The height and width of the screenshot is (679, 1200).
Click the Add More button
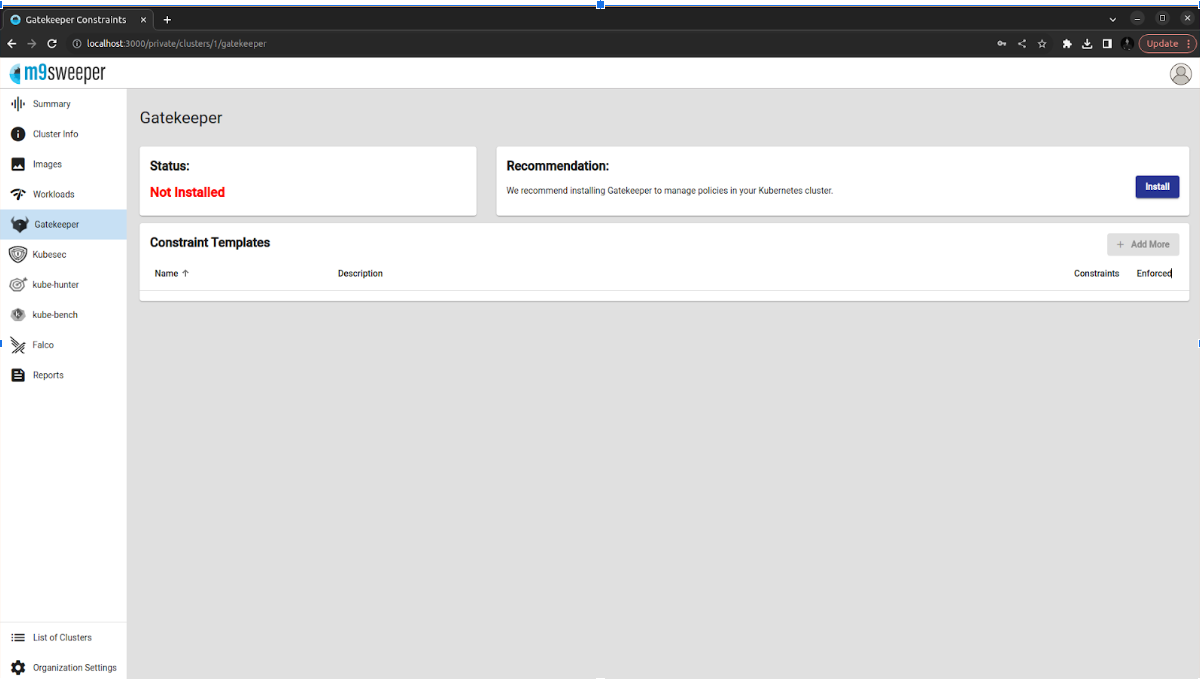tap(1142, 244)
